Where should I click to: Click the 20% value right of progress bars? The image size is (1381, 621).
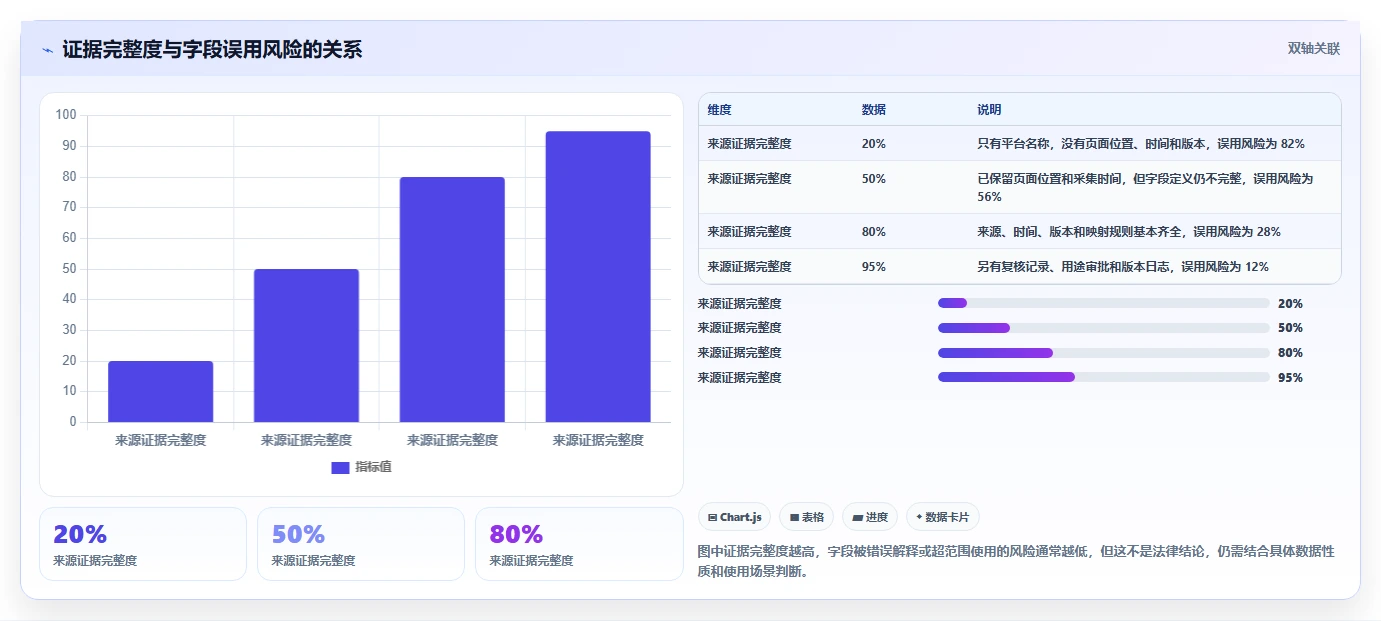coord(1290,304)
